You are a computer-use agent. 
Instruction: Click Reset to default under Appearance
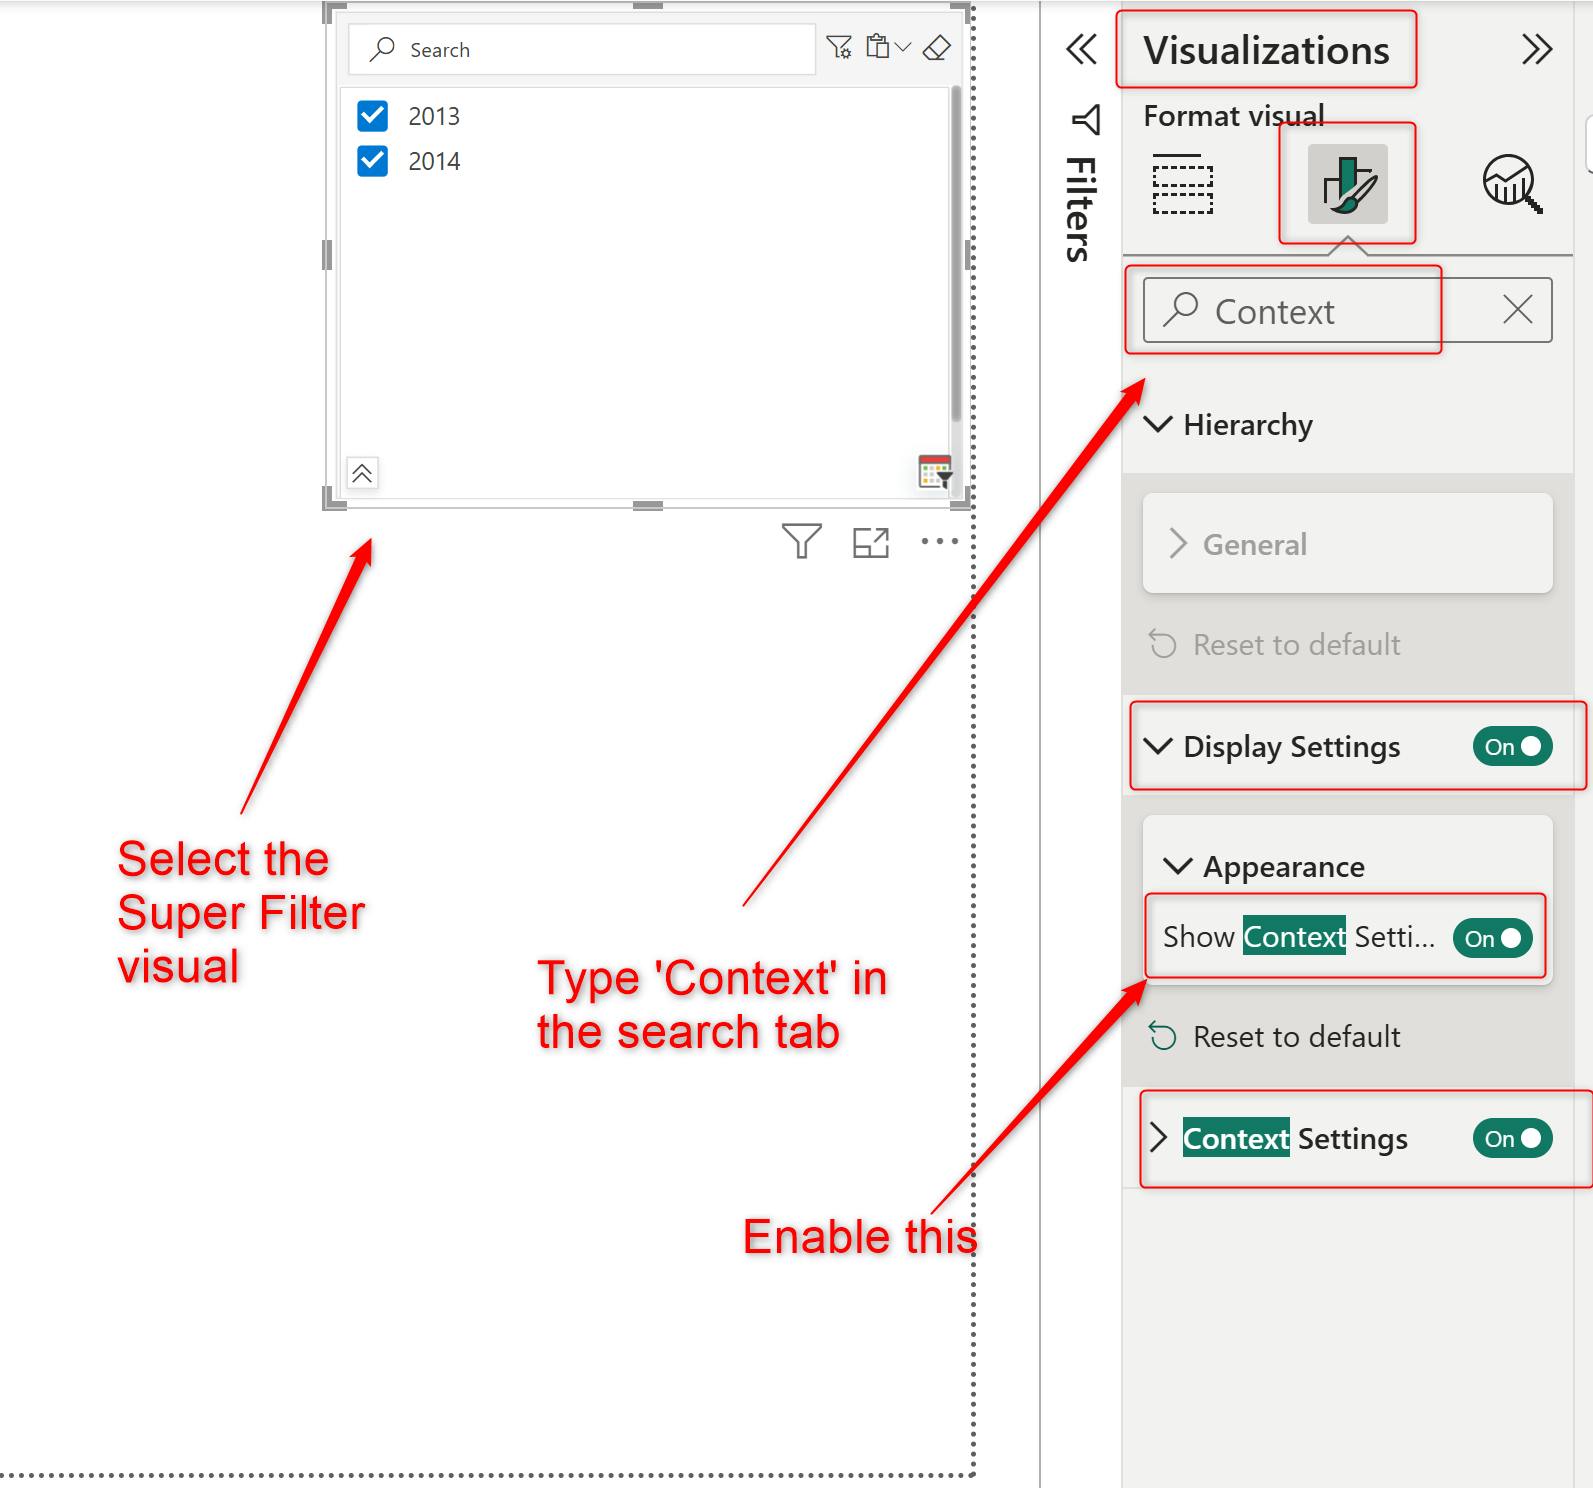[x=1275, y=1036]
